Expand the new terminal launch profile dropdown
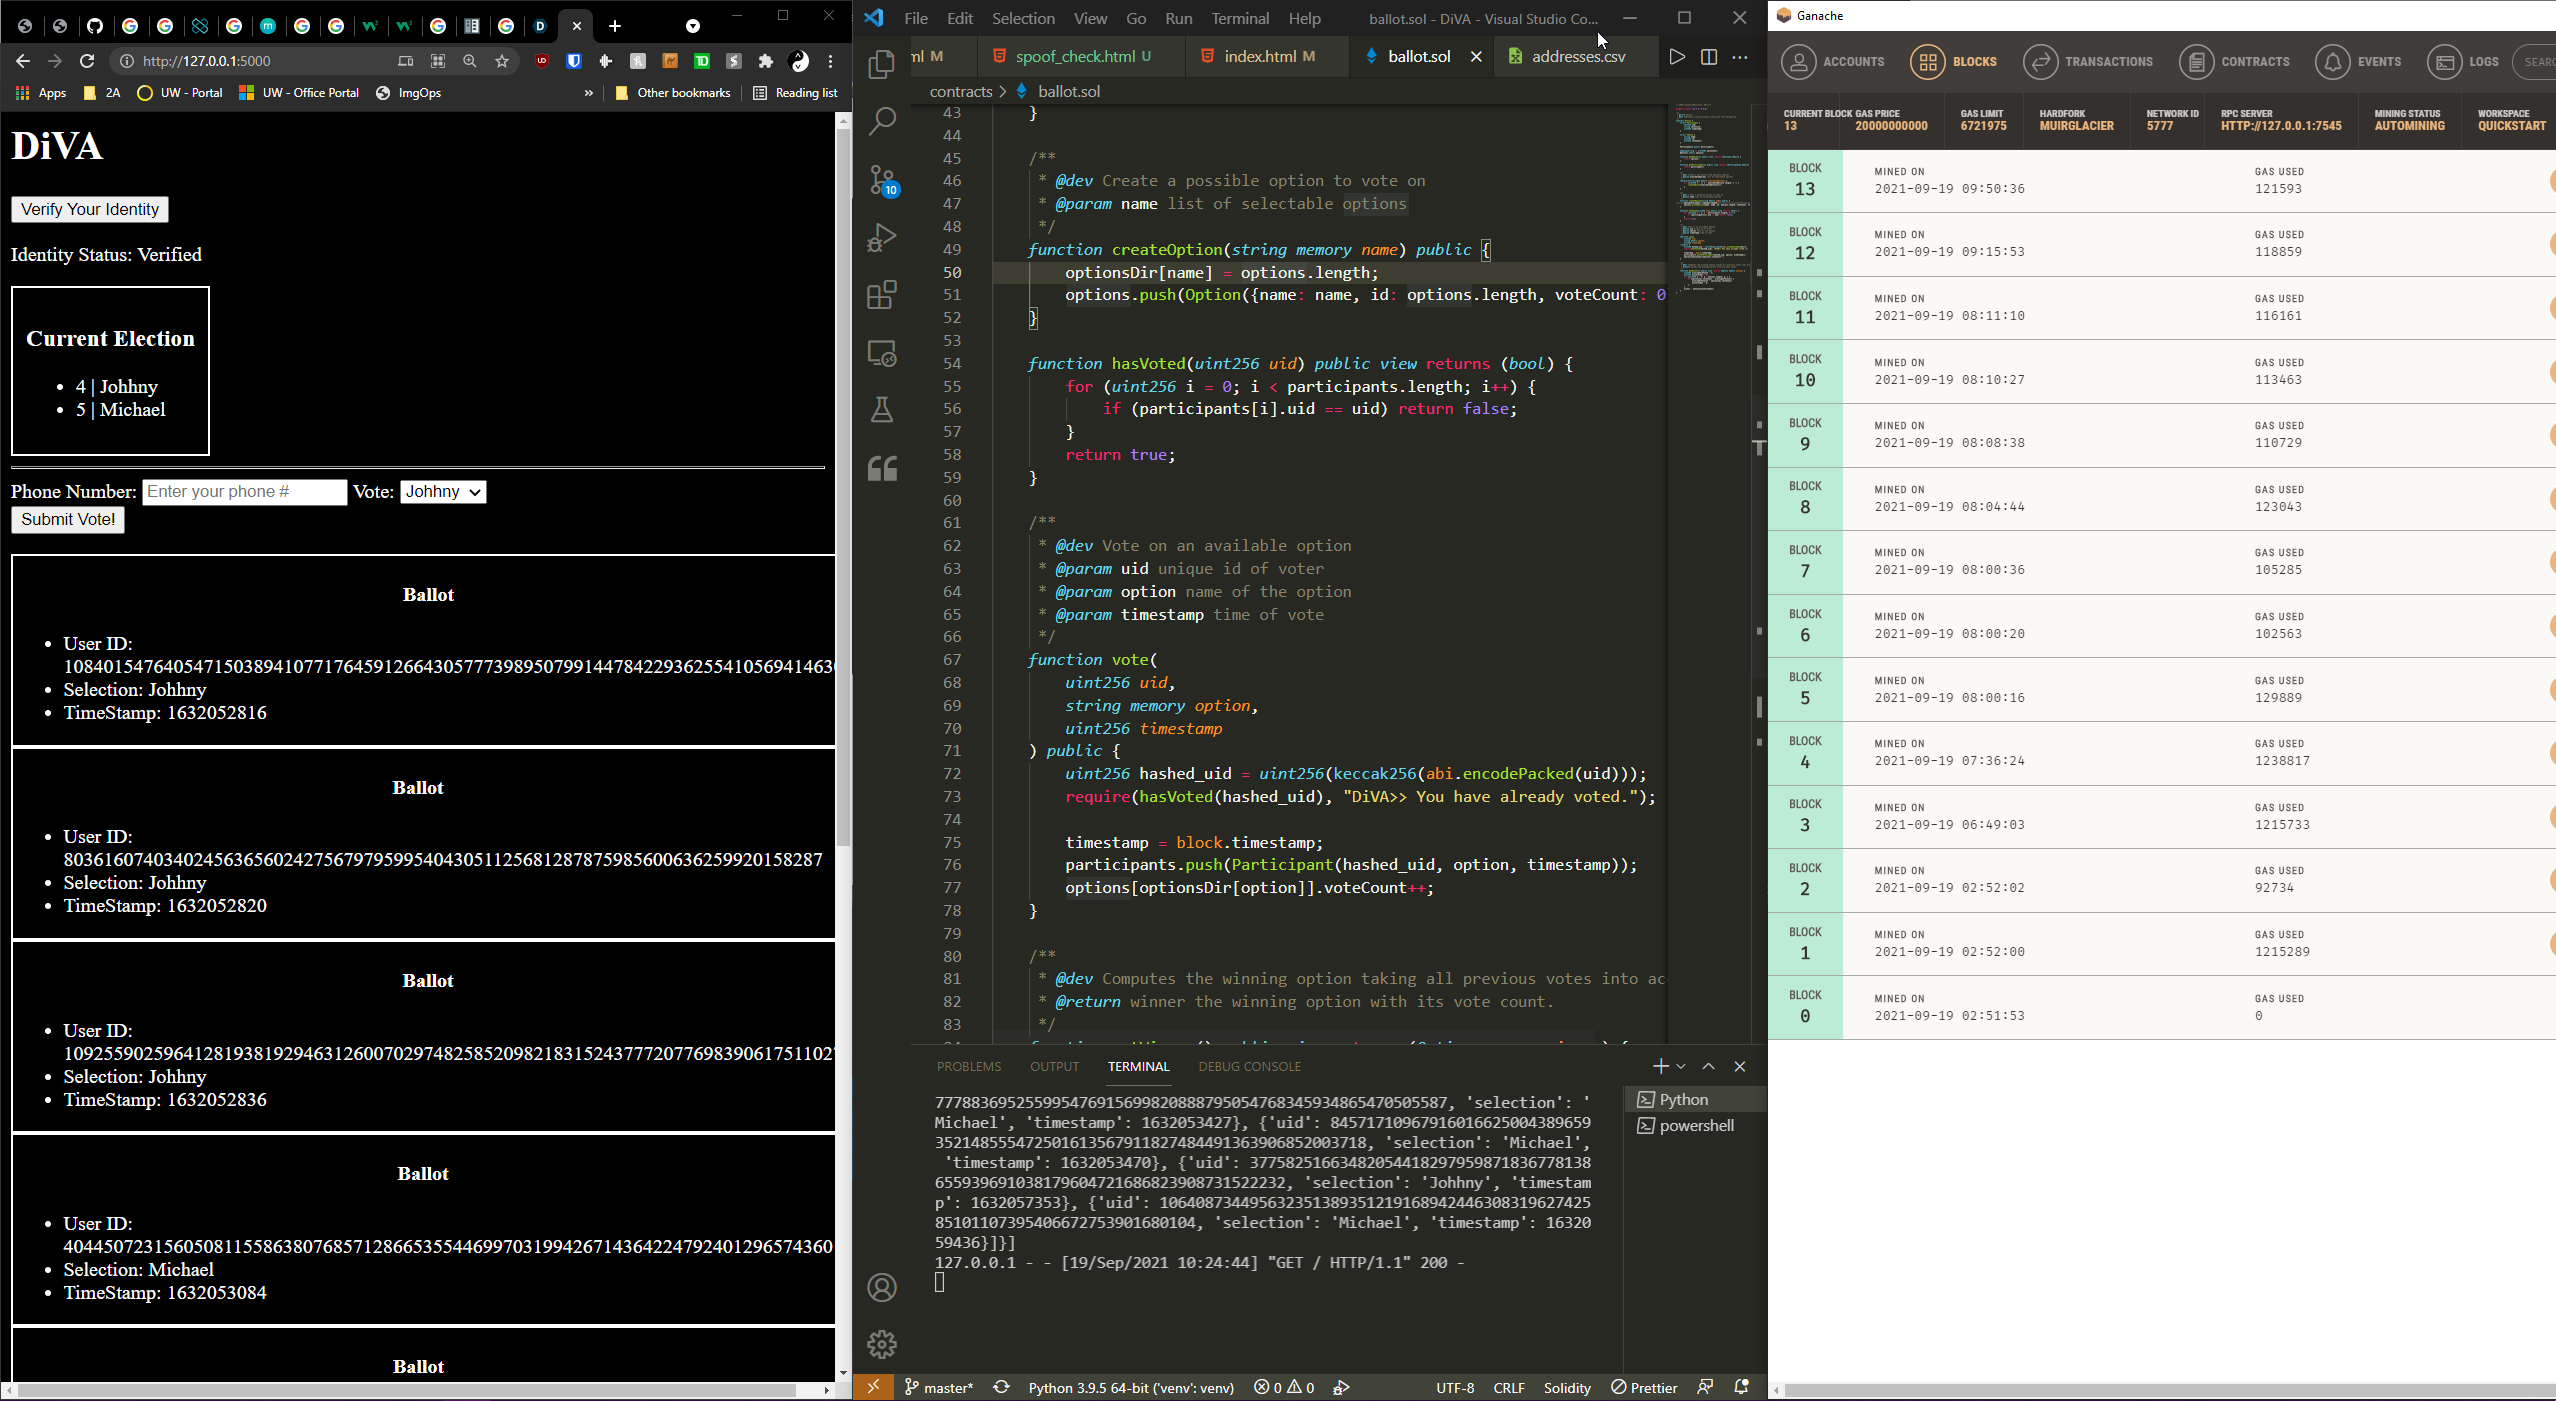 [x=1681, y=1067]
